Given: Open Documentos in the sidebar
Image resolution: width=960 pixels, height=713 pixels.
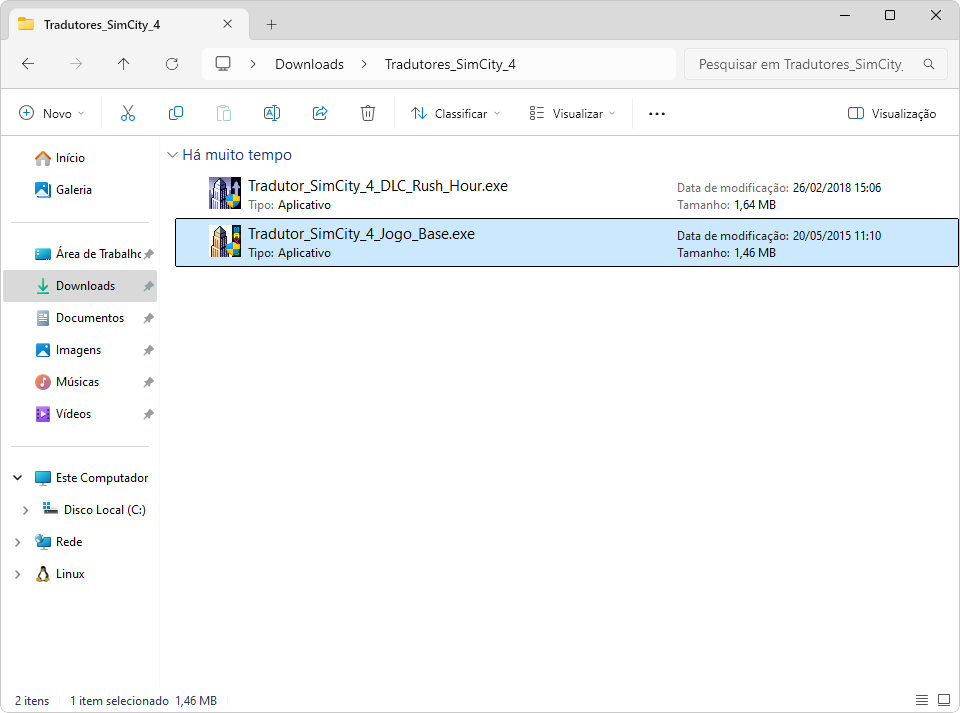Looking at the screenshot, I should (89, 318).
